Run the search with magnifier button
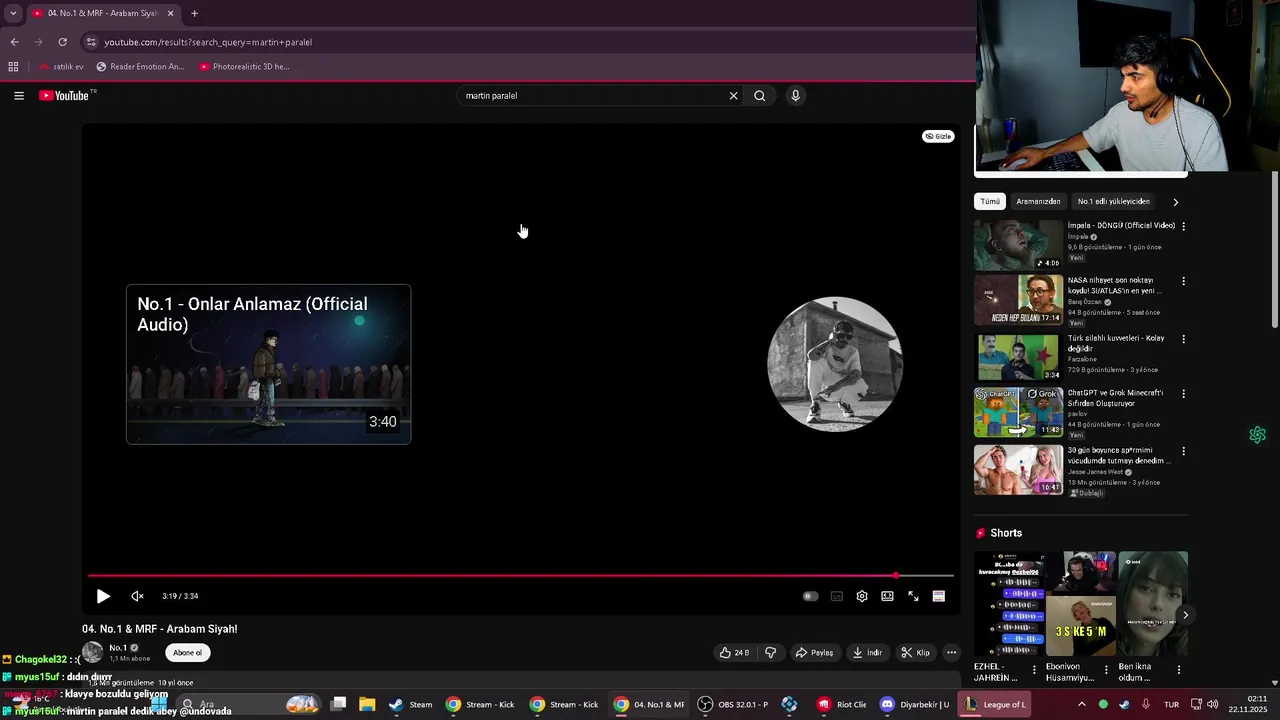This screenshot has height=720, width=1280. (x=760, y=96)
